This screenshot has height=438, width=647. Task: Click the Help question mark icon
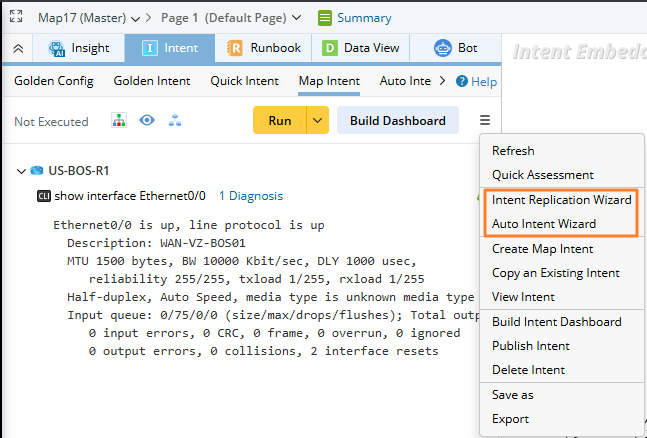point(462,81)
